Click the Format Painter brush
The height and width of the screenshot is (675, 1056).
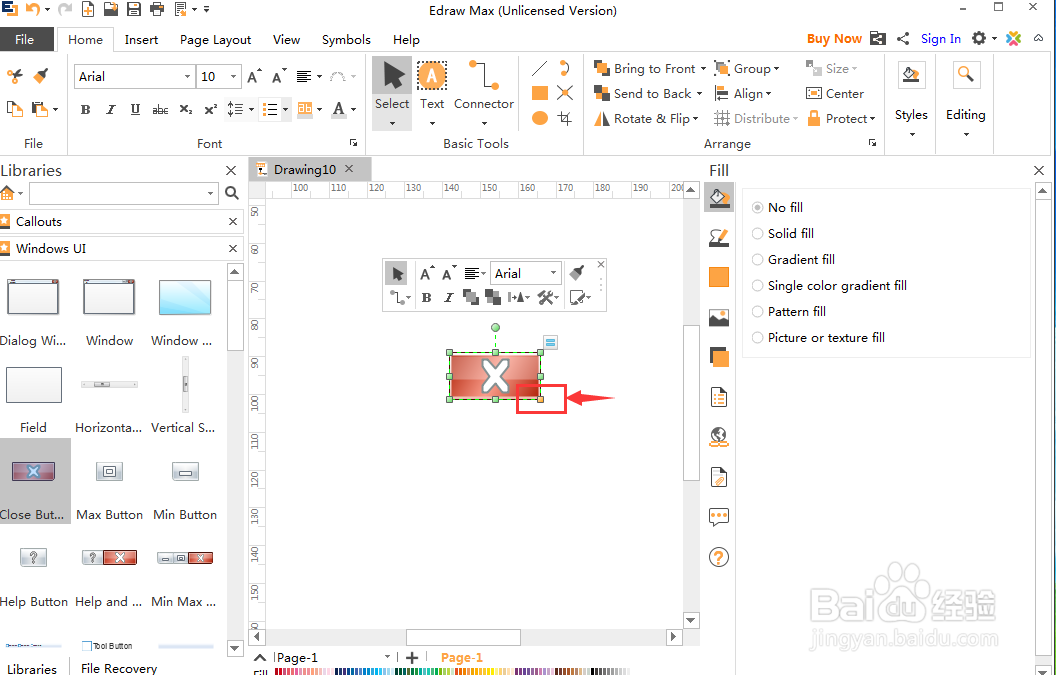(x=41, y=75)
